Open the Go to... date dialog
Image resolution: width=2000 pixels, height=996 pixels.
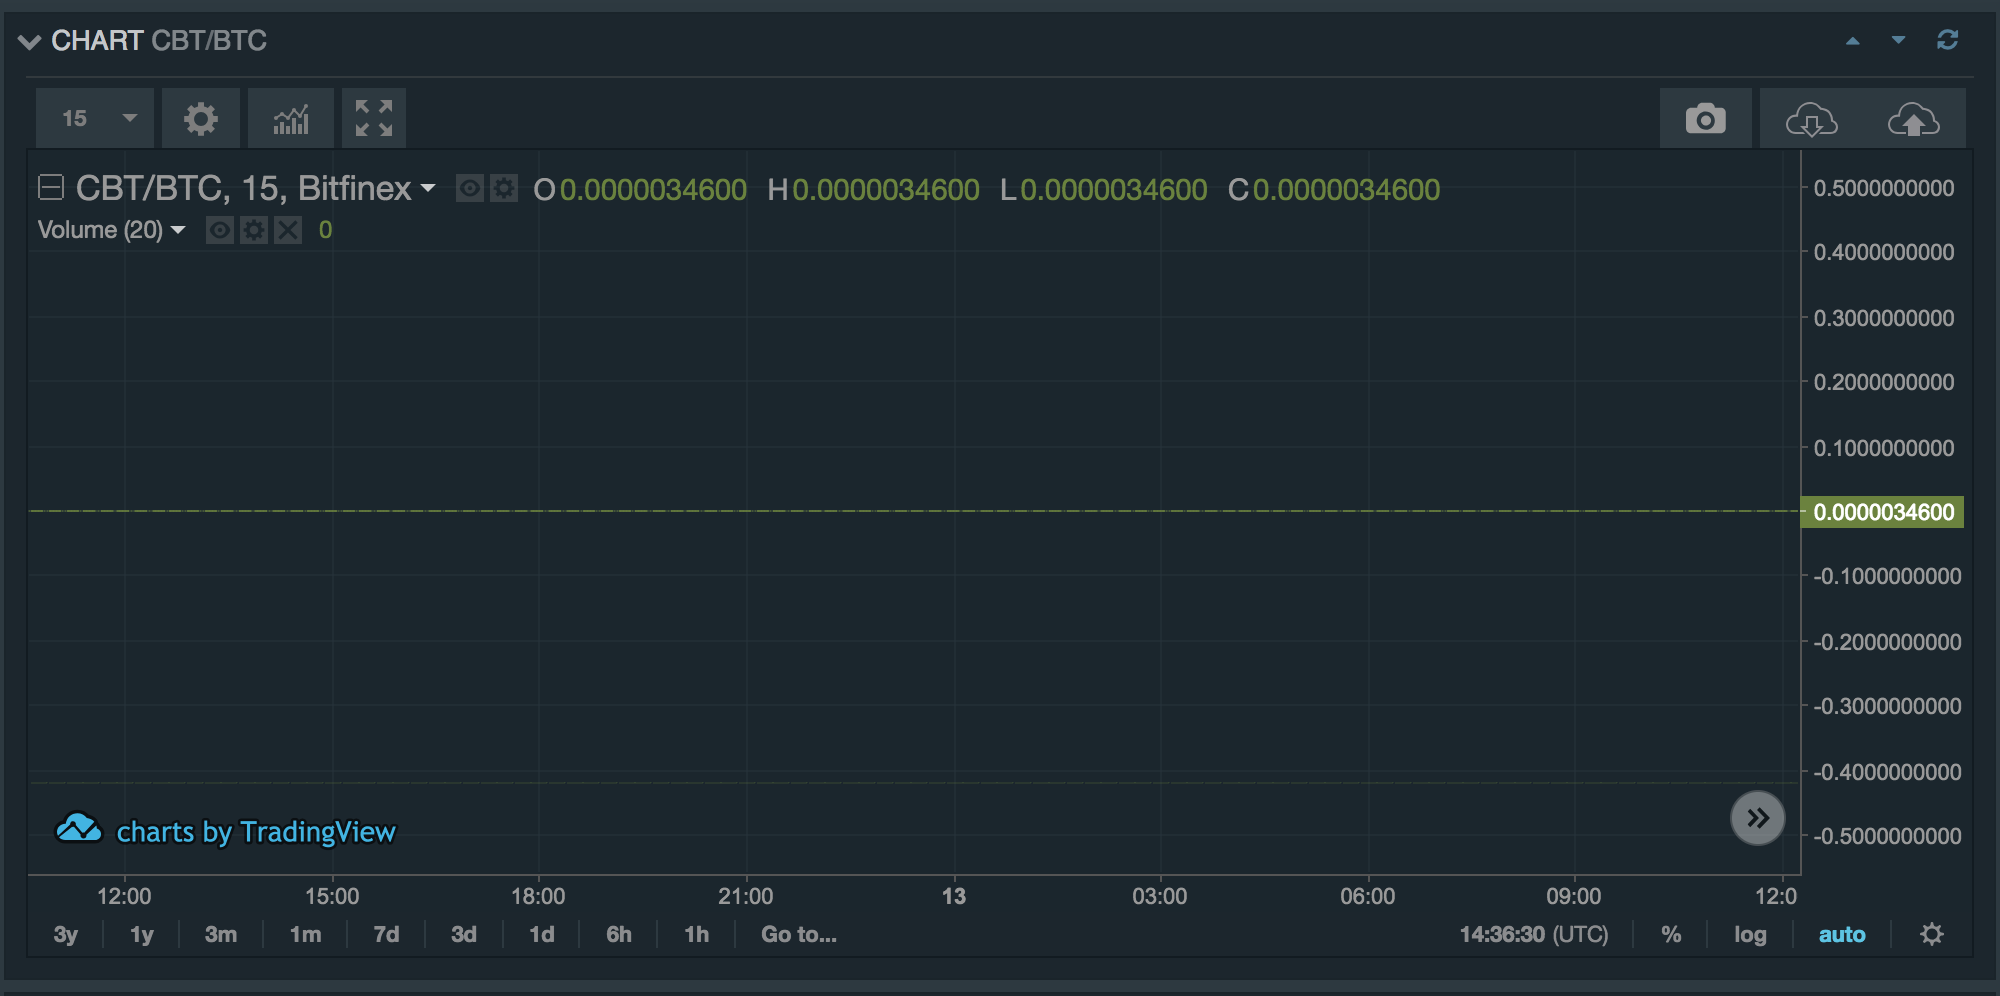(x=797, y=934)
